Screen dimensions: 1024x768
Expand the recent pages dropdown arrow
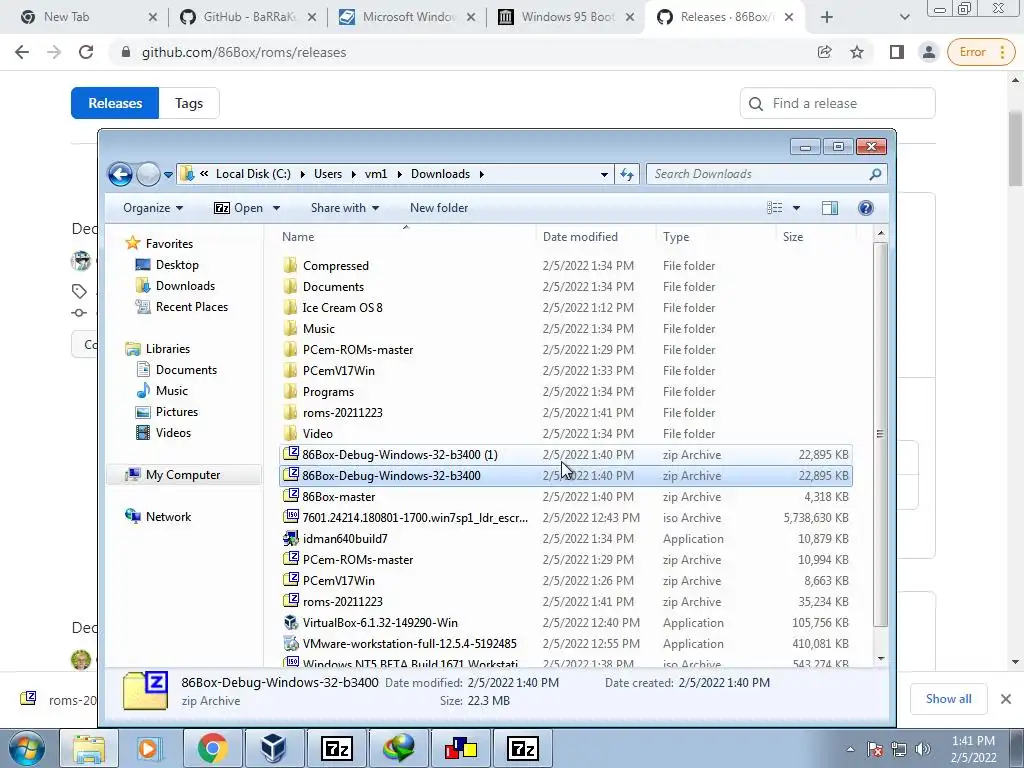(168, 174)
